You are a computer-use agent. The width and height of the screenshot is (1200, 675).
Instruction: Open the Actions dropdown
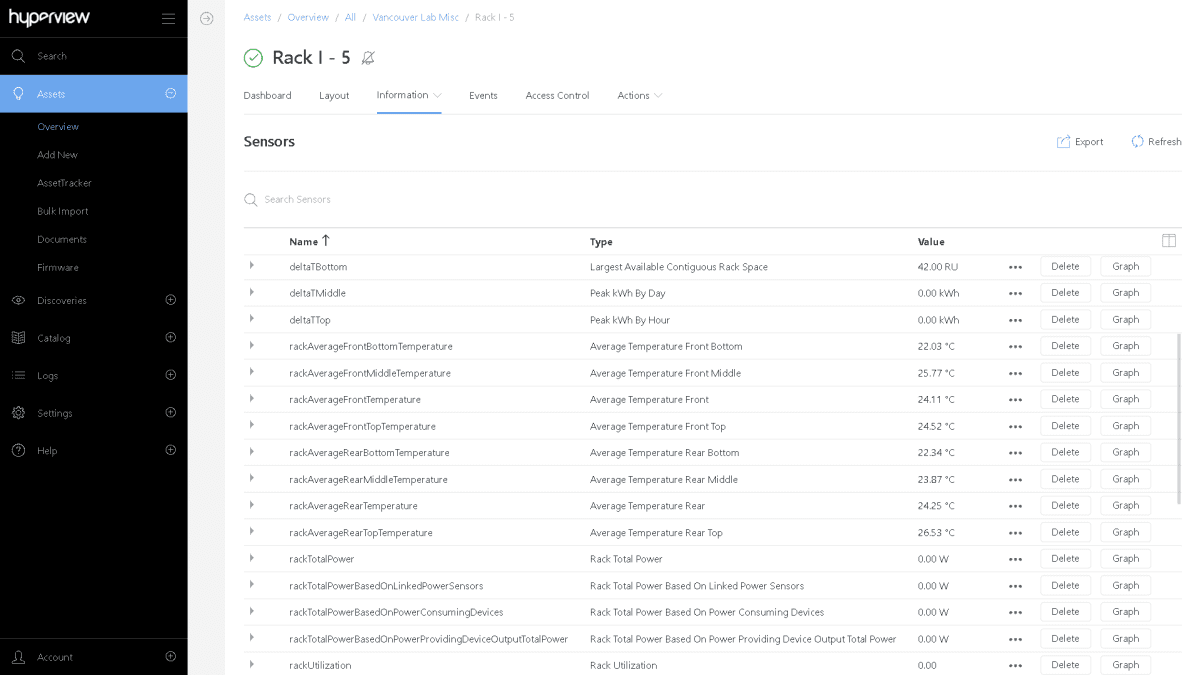pyautogui.click(x=639, y=95)
